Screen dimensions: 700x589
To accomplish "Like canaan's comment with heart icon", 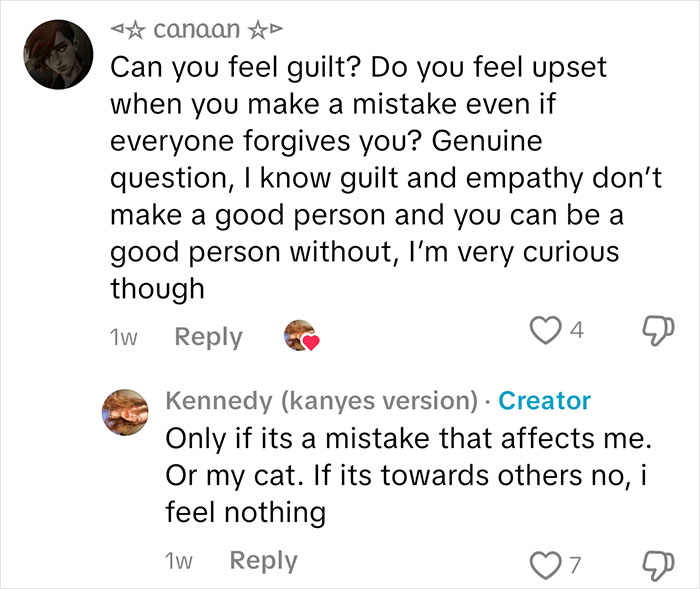I will (x=545, y=330).
